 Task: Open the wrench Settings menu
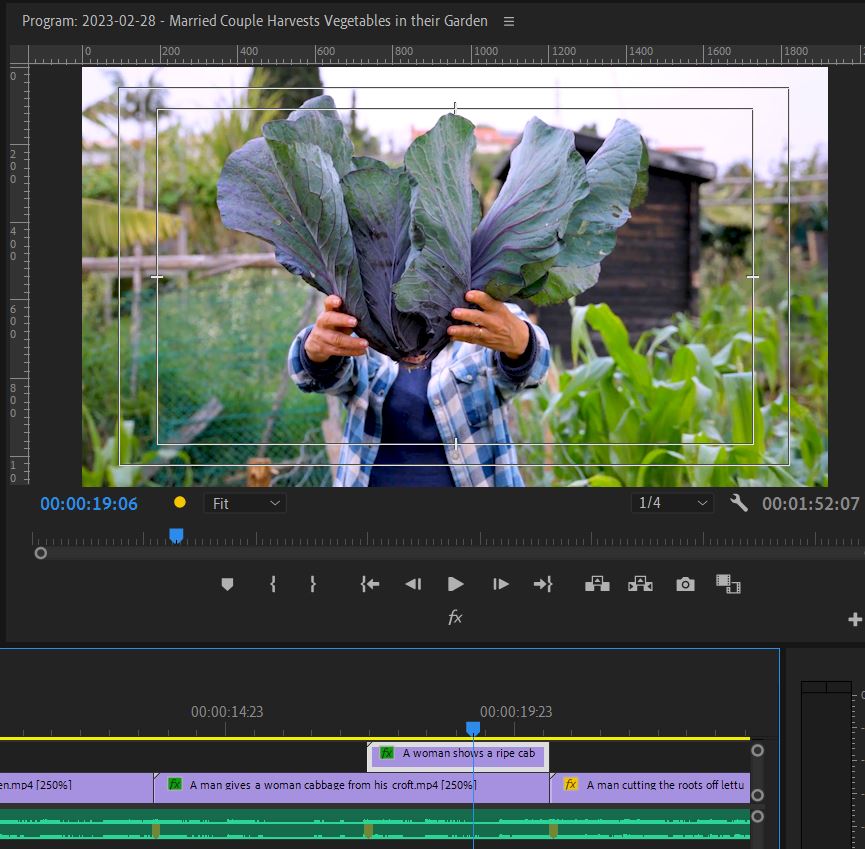[x=739, y=503]
